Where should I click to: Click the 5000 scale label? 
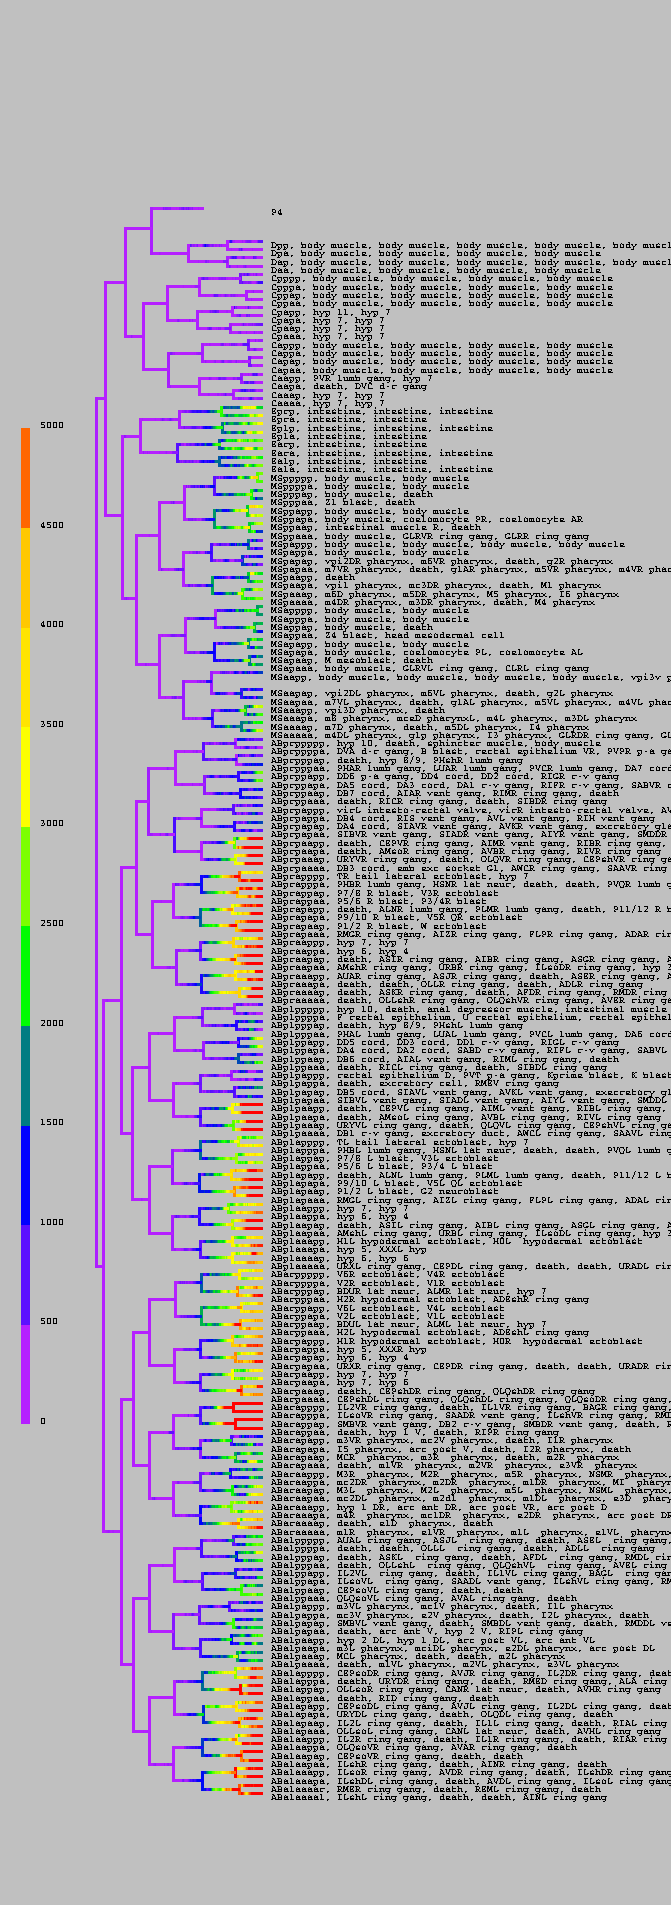click(x=51, y=425)
